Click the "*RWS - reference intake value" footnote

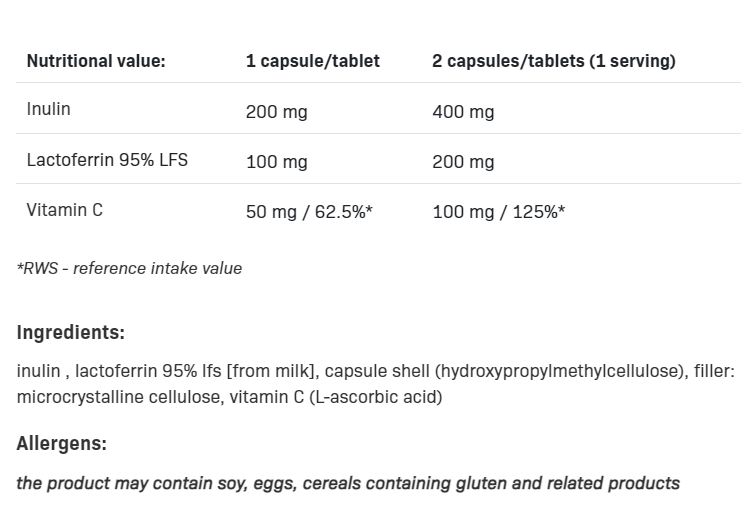pyautogui.click(x=130, y=268)
